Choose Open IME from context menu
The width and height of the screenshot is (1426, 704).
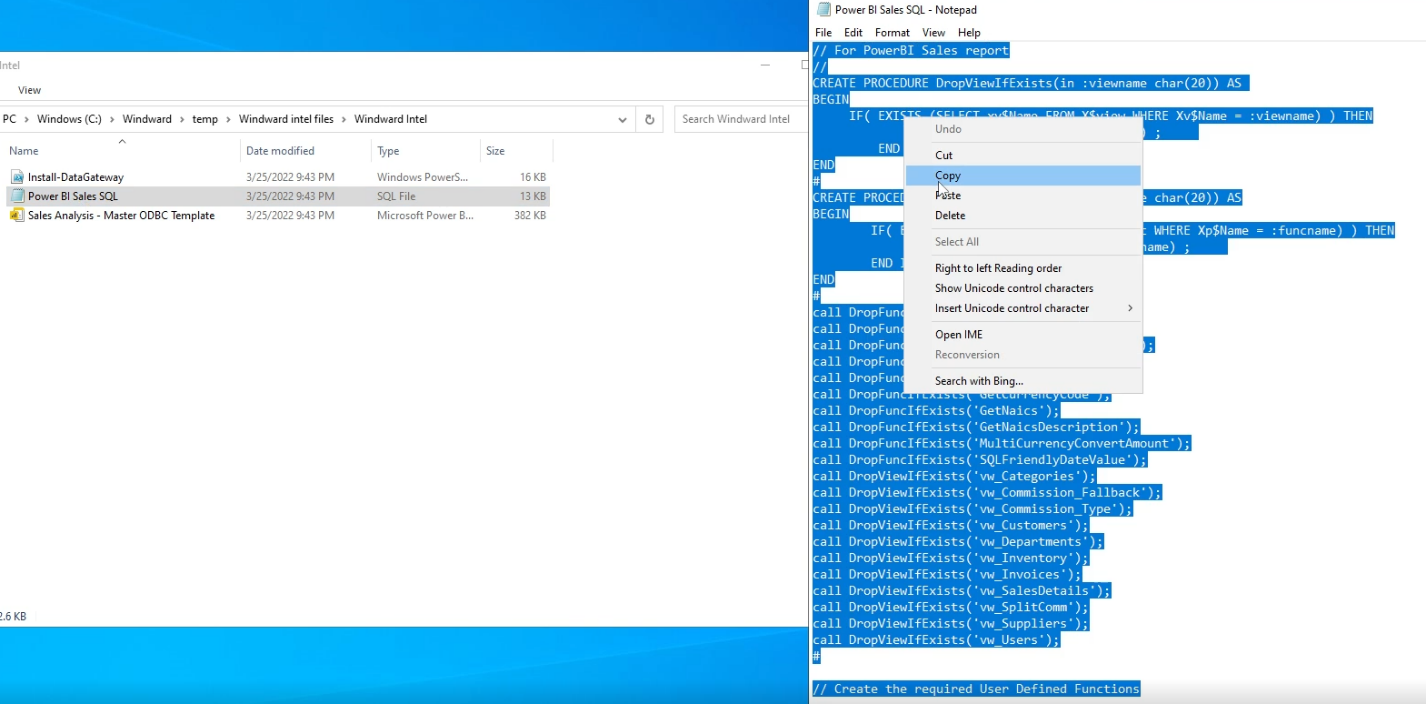[x=1023, y=335]
